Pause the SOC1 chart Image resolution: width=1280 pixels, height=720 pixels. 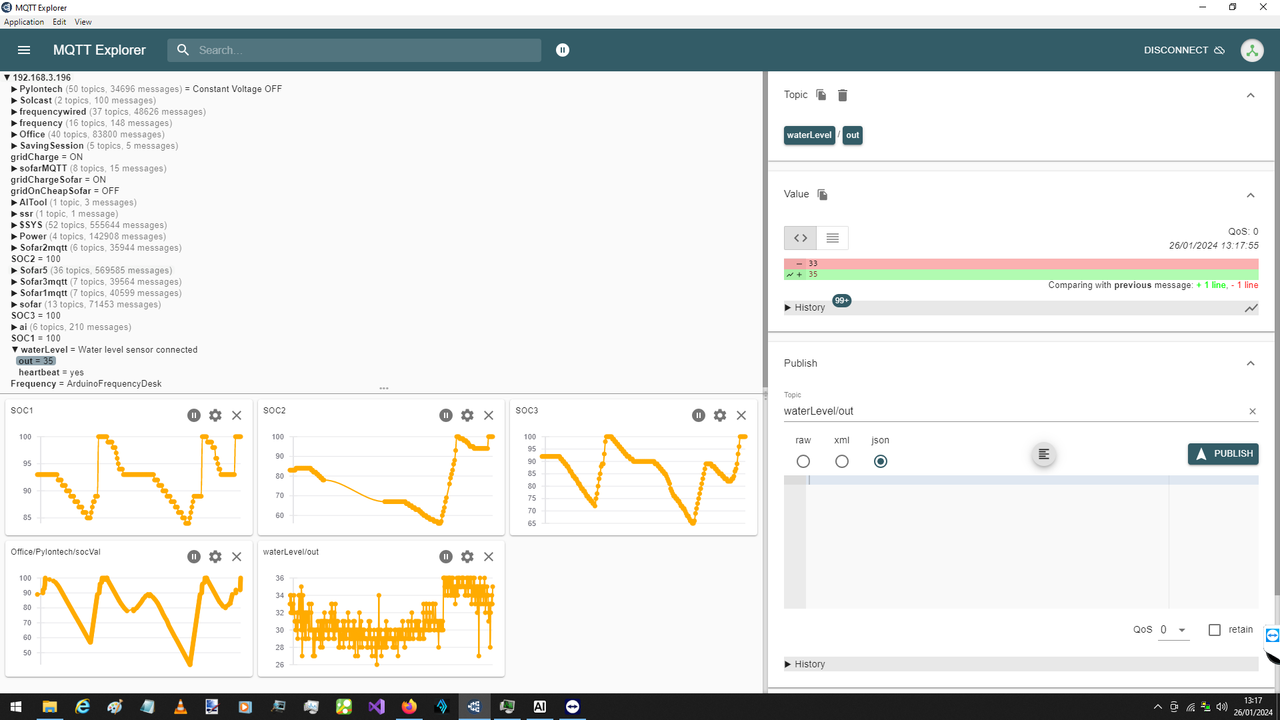point(194,415)
